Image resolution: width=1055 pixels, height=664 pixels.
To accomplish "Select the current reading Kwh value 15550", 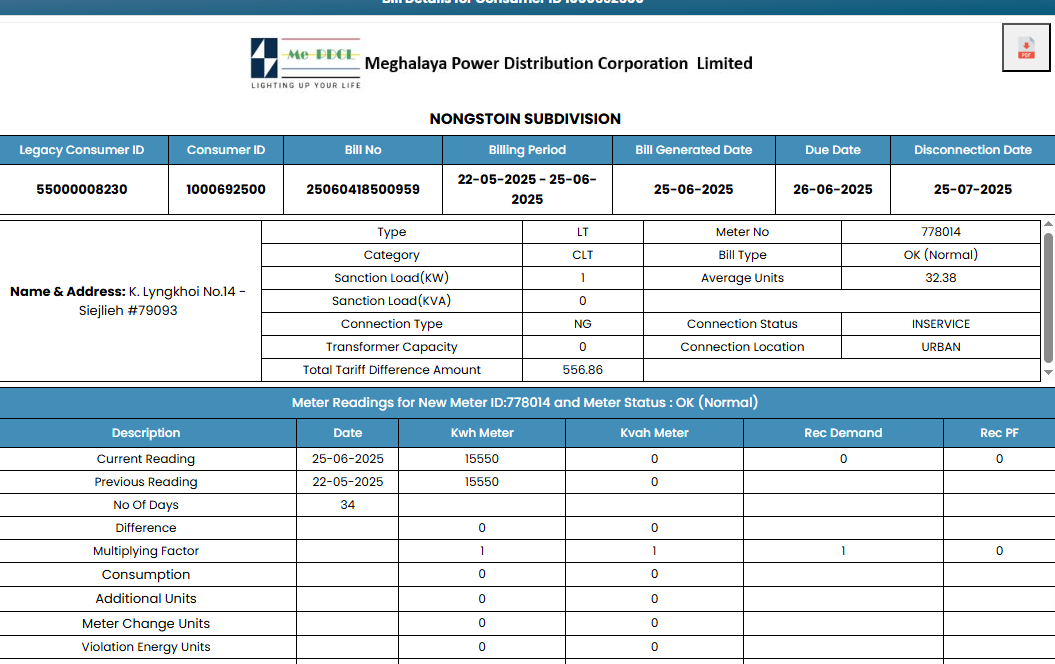I will (482, 459).
